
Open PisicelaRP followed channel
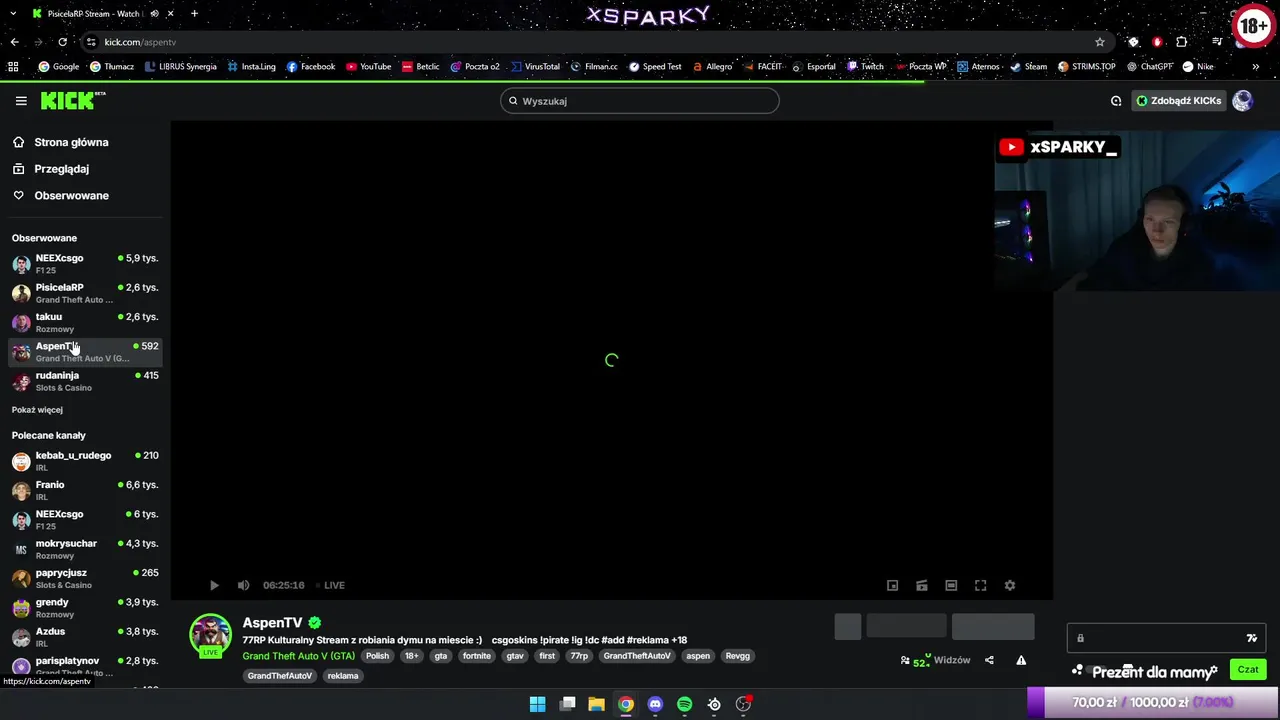[85, 293]
